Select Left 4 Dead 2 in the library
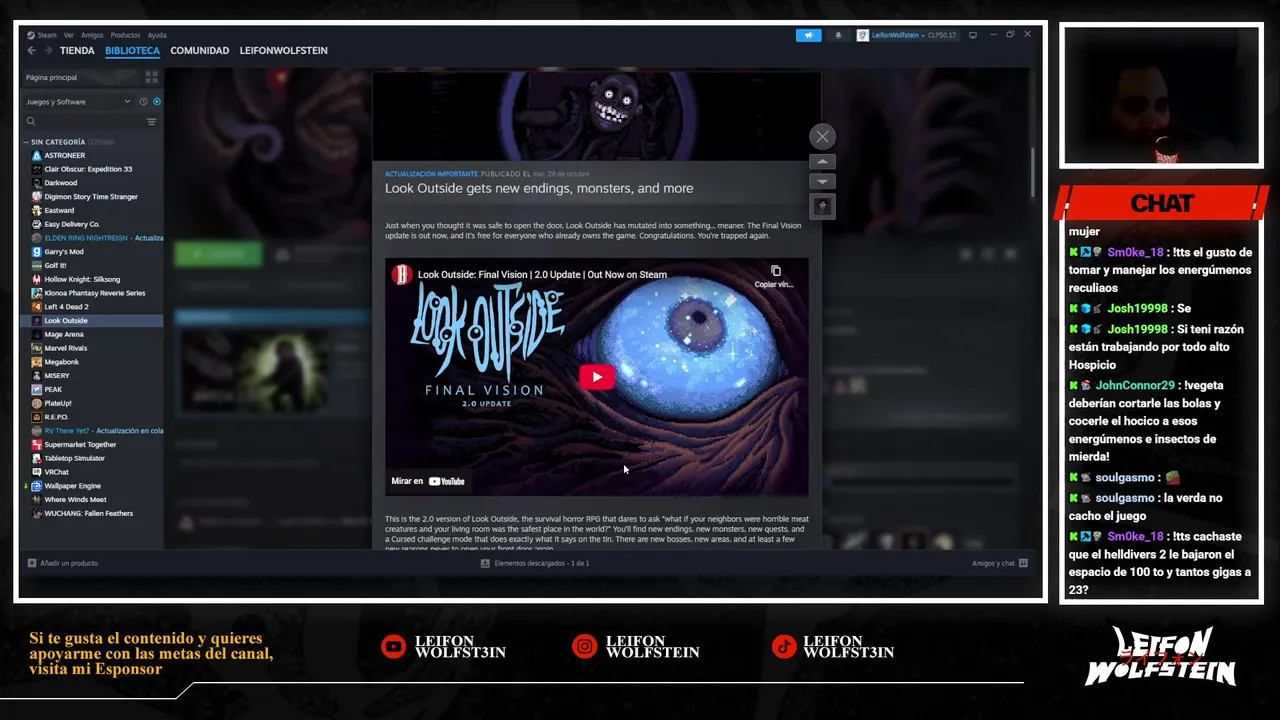 pyautogui.click(x=66, y=307)
